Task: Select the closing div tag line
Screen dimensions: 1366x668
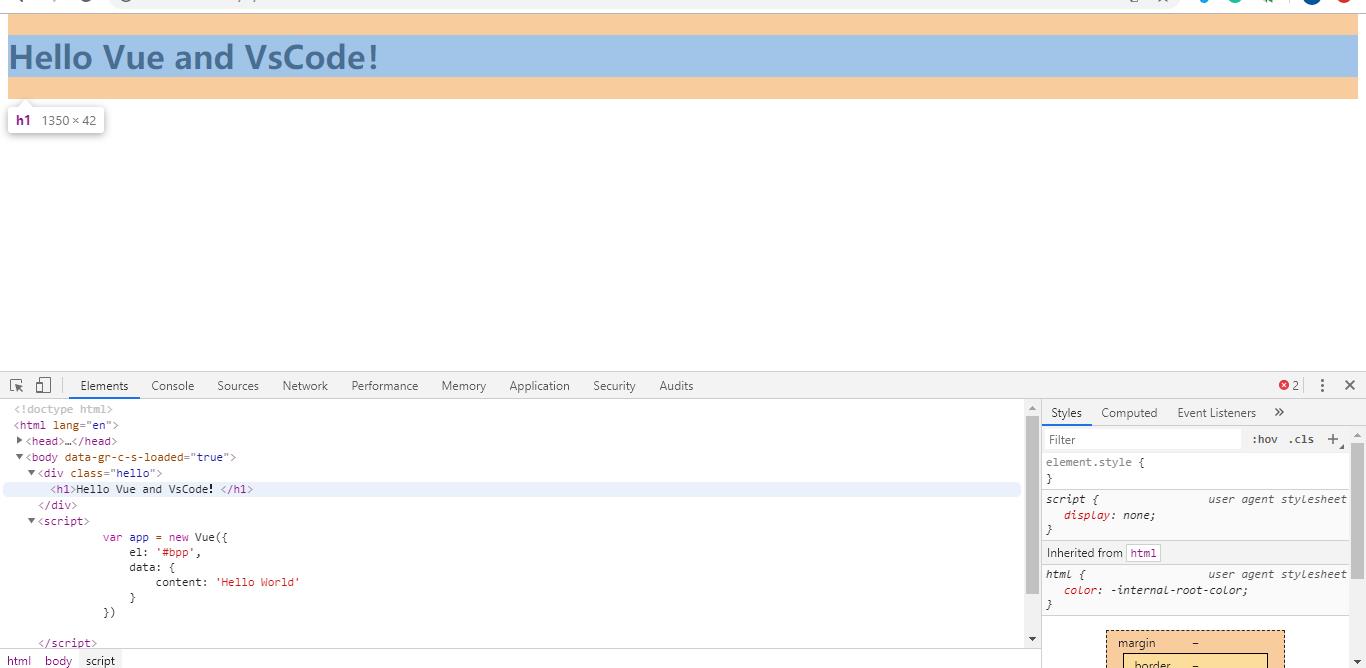Action: pos(57,505)
